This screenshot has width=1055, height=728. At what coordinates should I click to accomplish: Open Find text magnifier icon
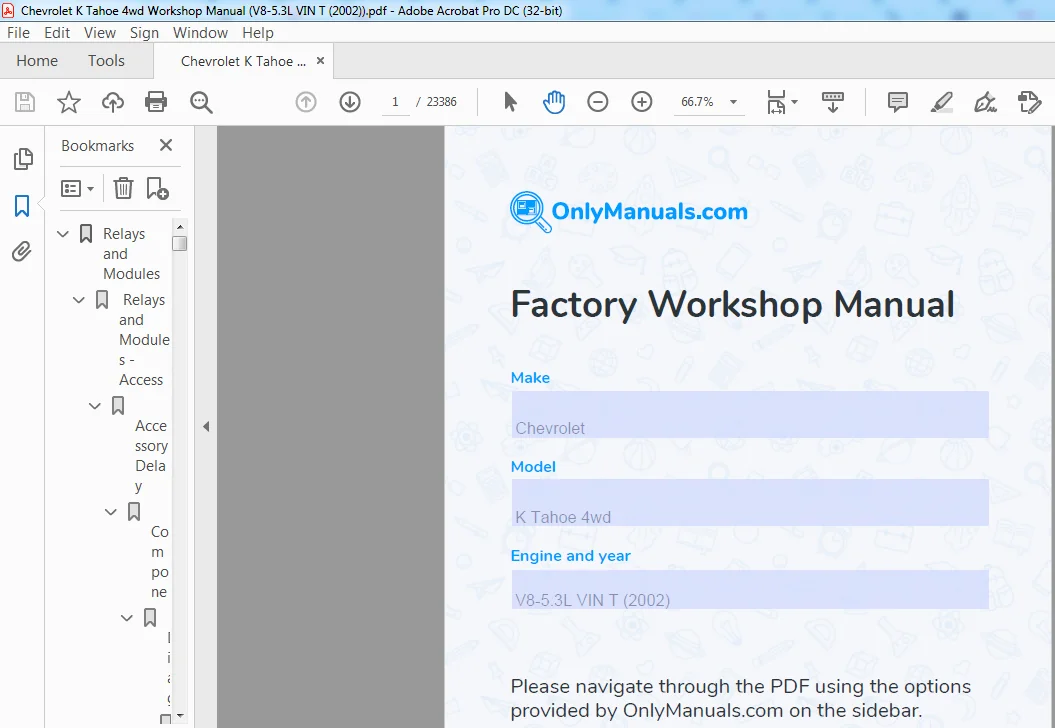coord(201,102)
